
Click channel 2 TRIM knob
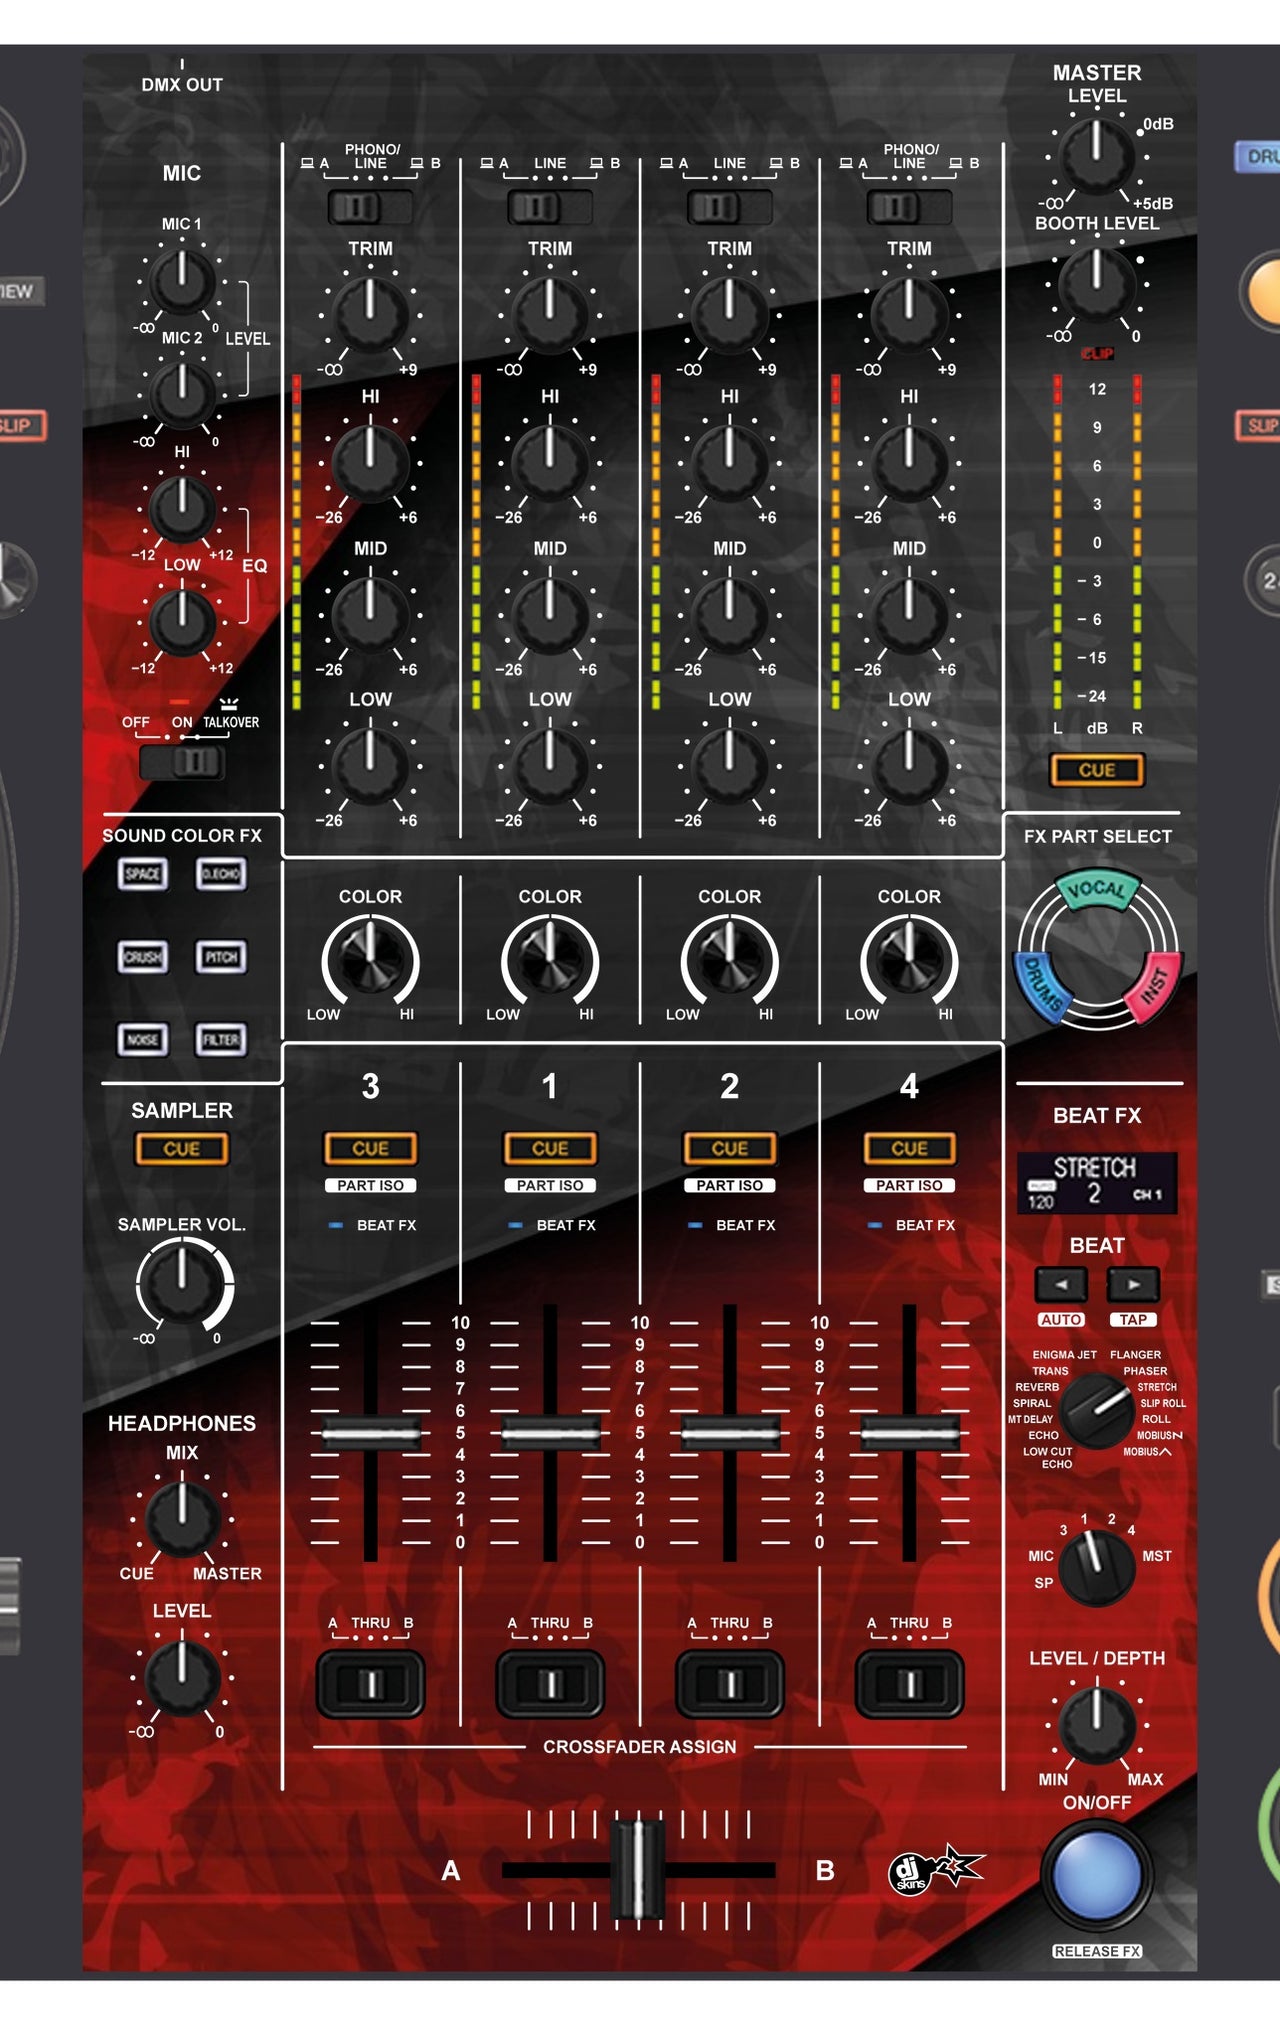730,314
